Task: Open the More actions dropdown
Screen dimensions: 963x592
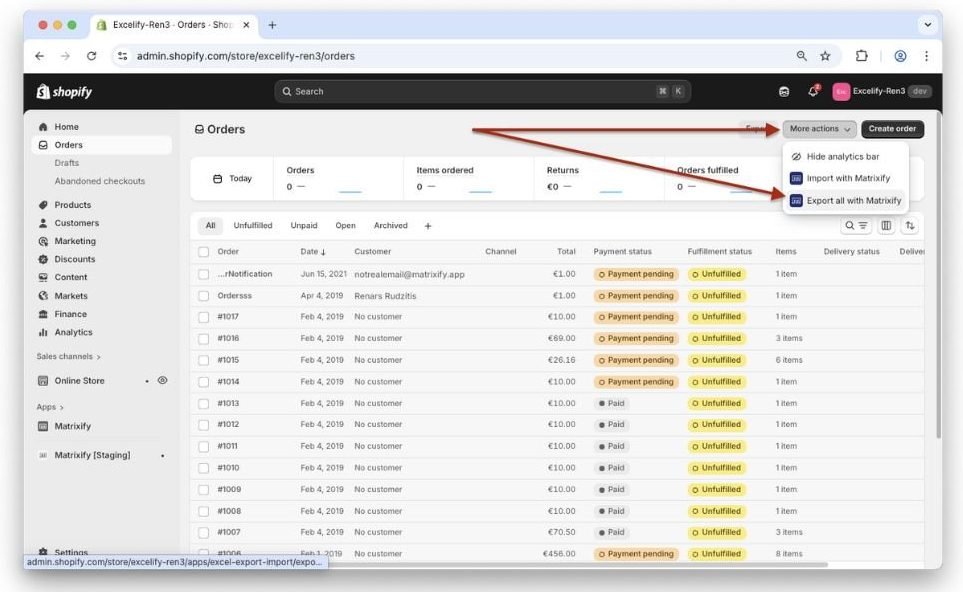Action: (819, 129)
